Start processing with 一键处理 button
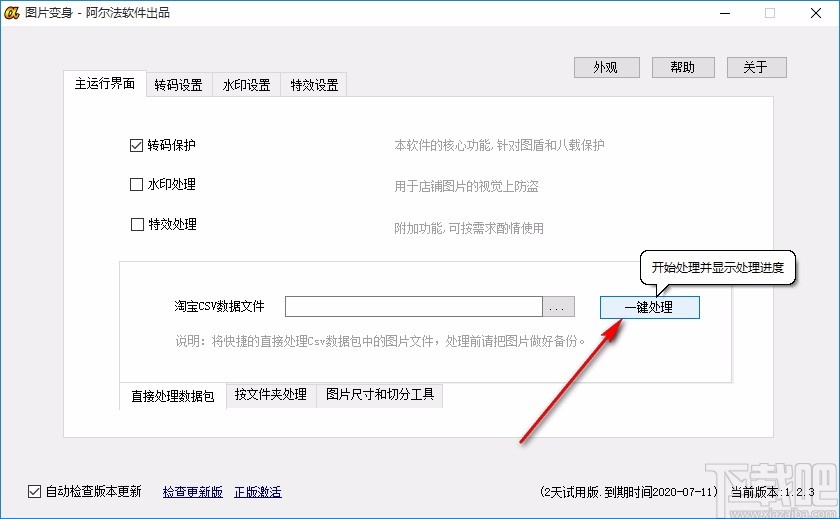840x519 pixels. pos(649,307)
